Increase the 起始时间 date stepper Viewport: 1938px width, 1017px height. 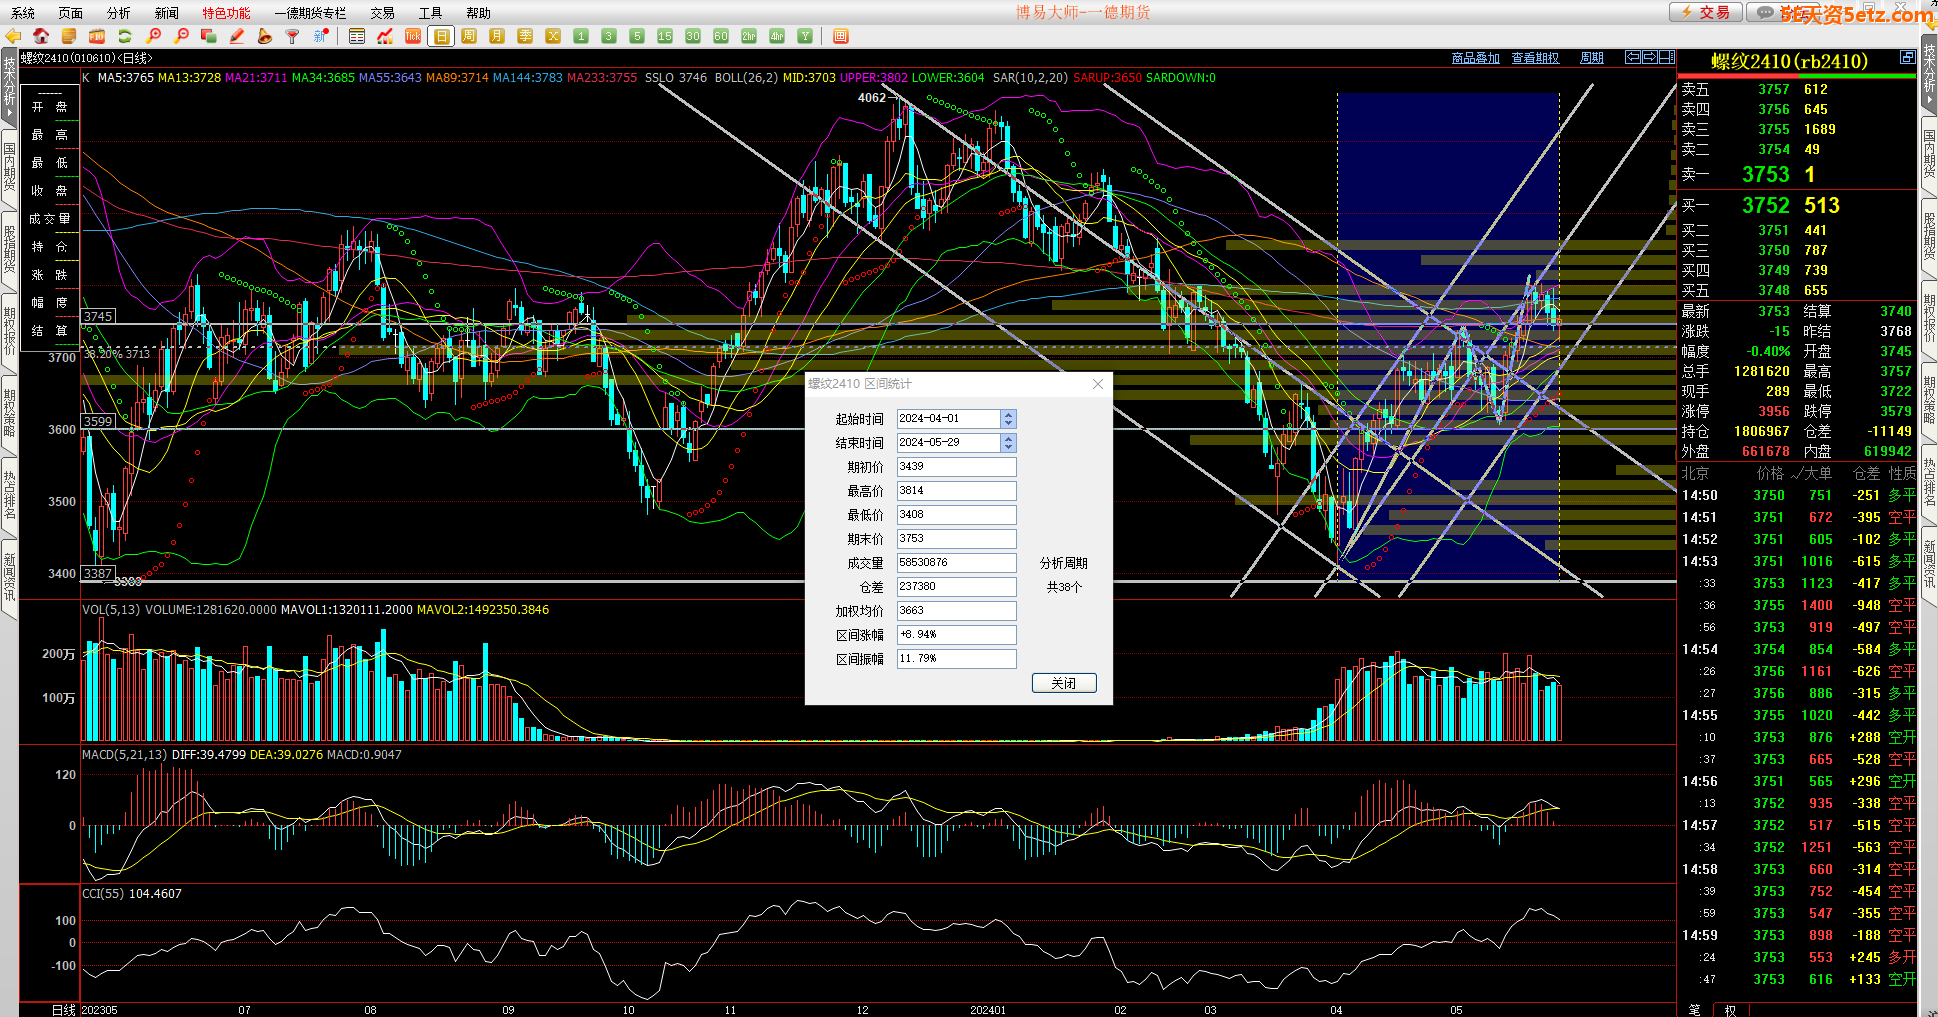tap(1008, 415)
